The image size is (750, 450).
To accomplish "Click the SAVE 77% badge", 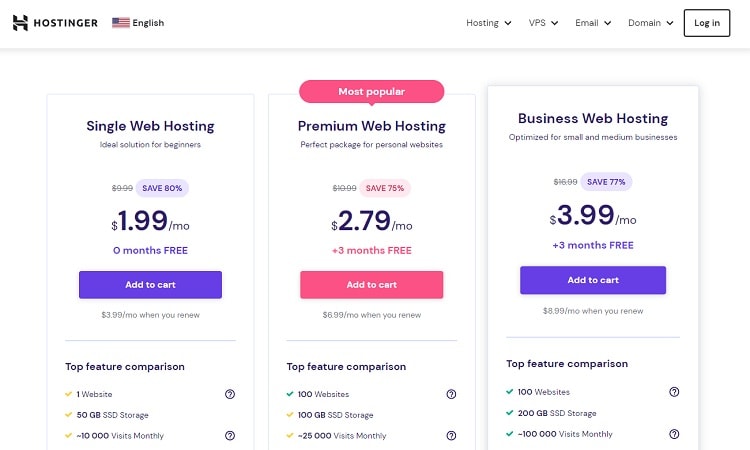I will [606, 182].
